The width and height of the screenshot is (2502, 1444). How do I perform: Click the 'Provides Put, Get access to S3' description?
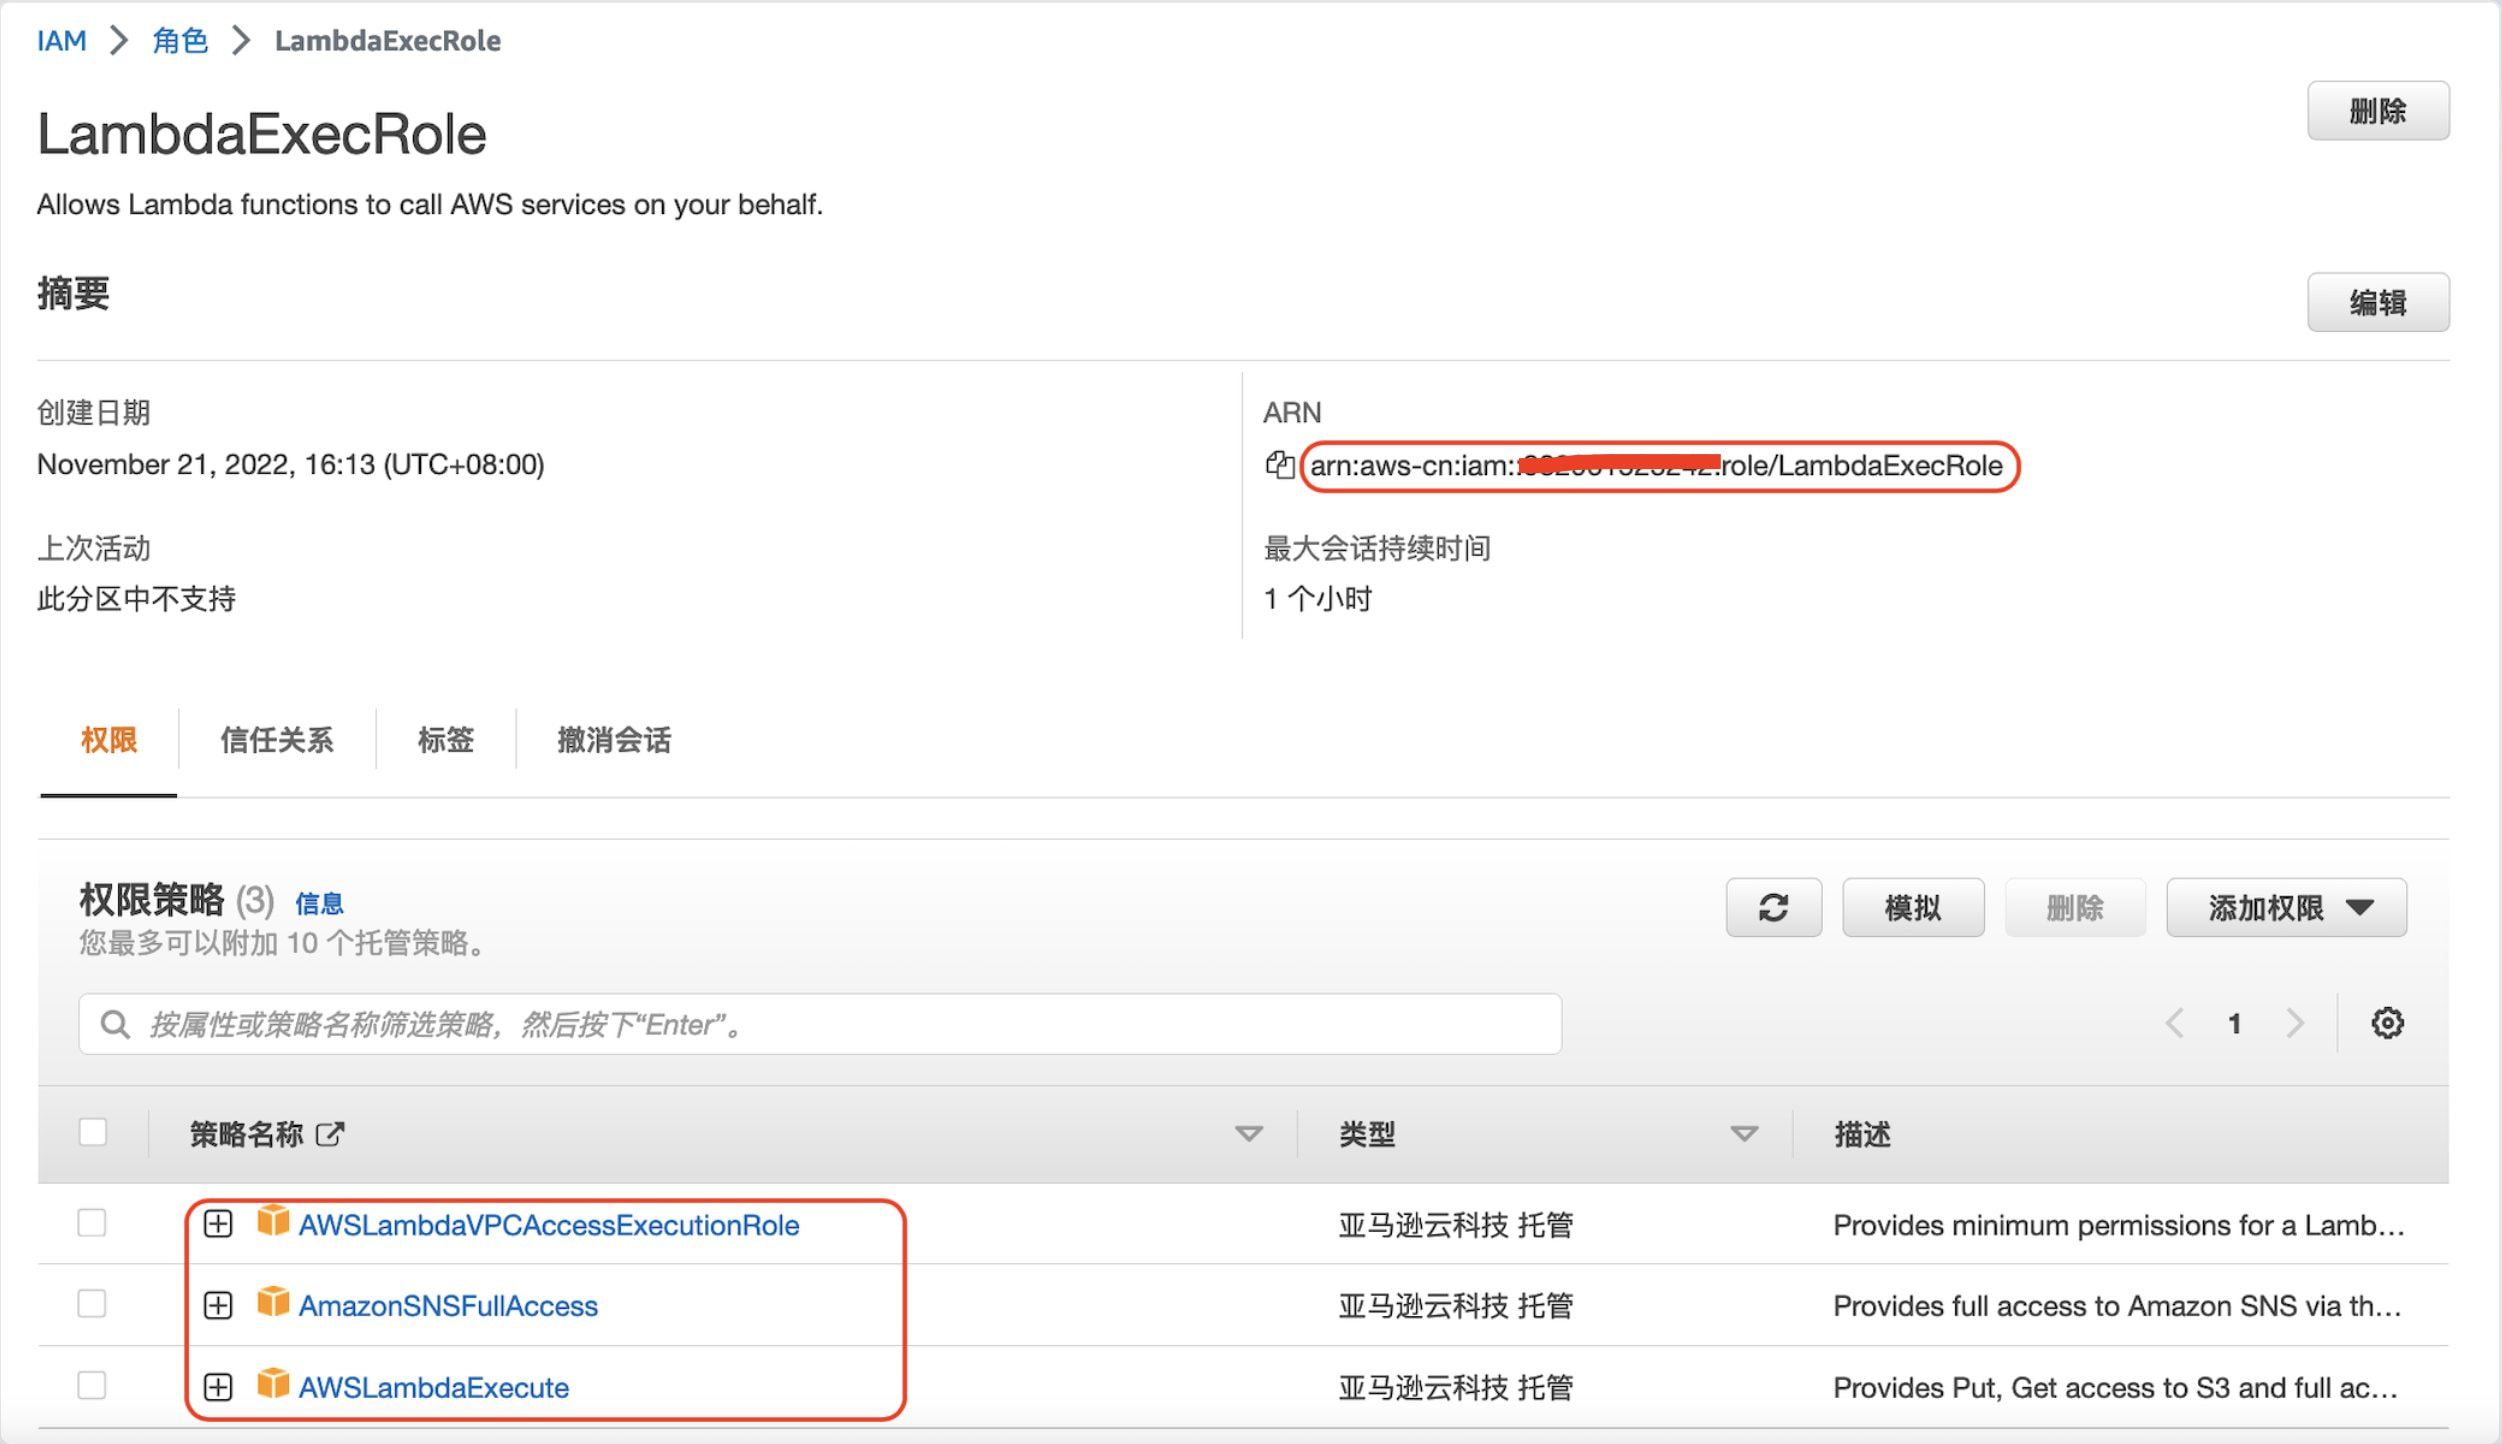2116,1388
